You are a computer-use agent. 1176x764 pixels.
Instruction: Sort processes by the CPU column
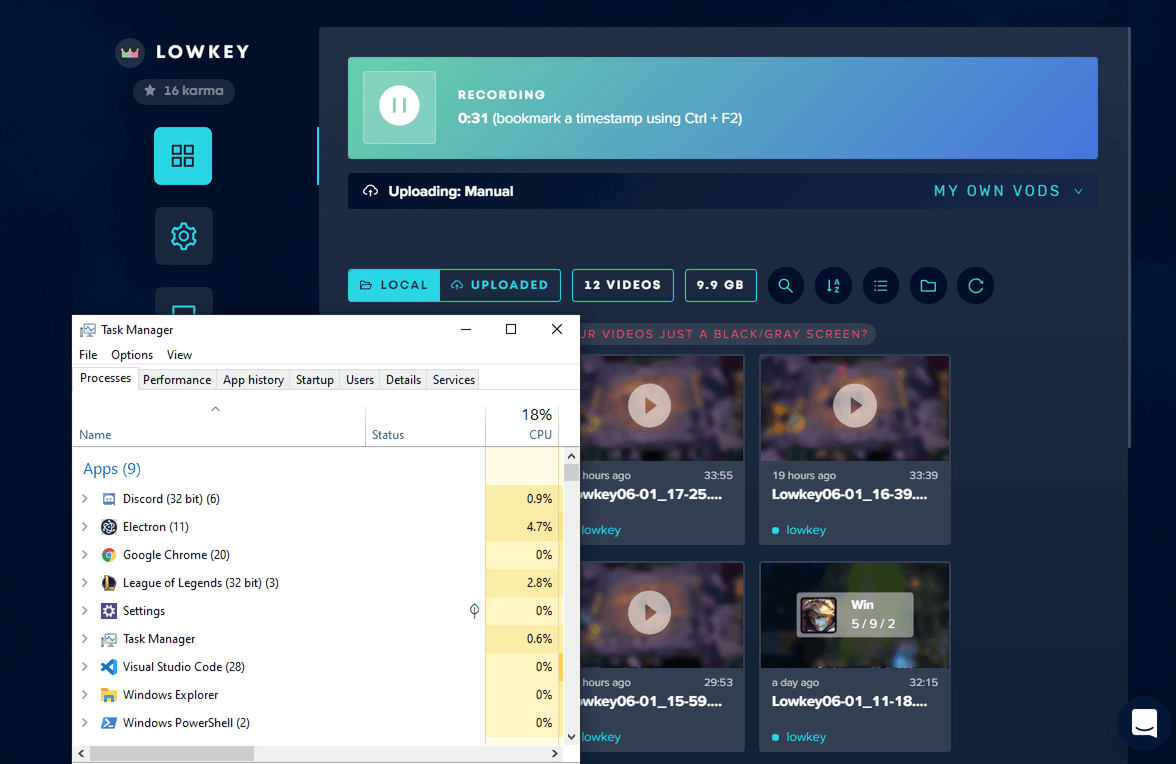(x=522, y=426)
